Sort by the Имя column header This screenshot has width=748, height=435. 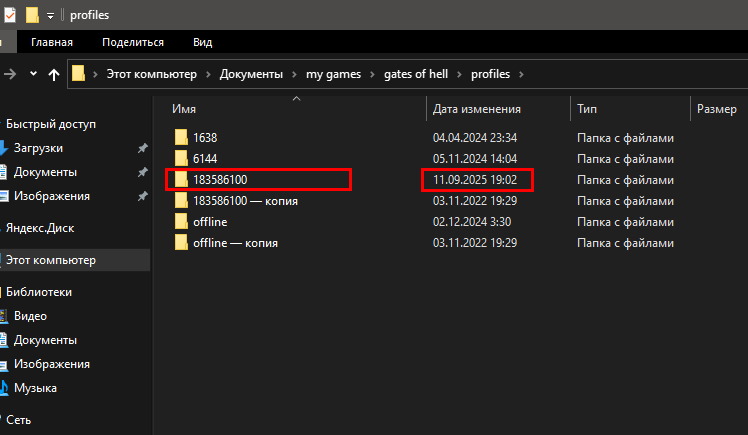184,109
